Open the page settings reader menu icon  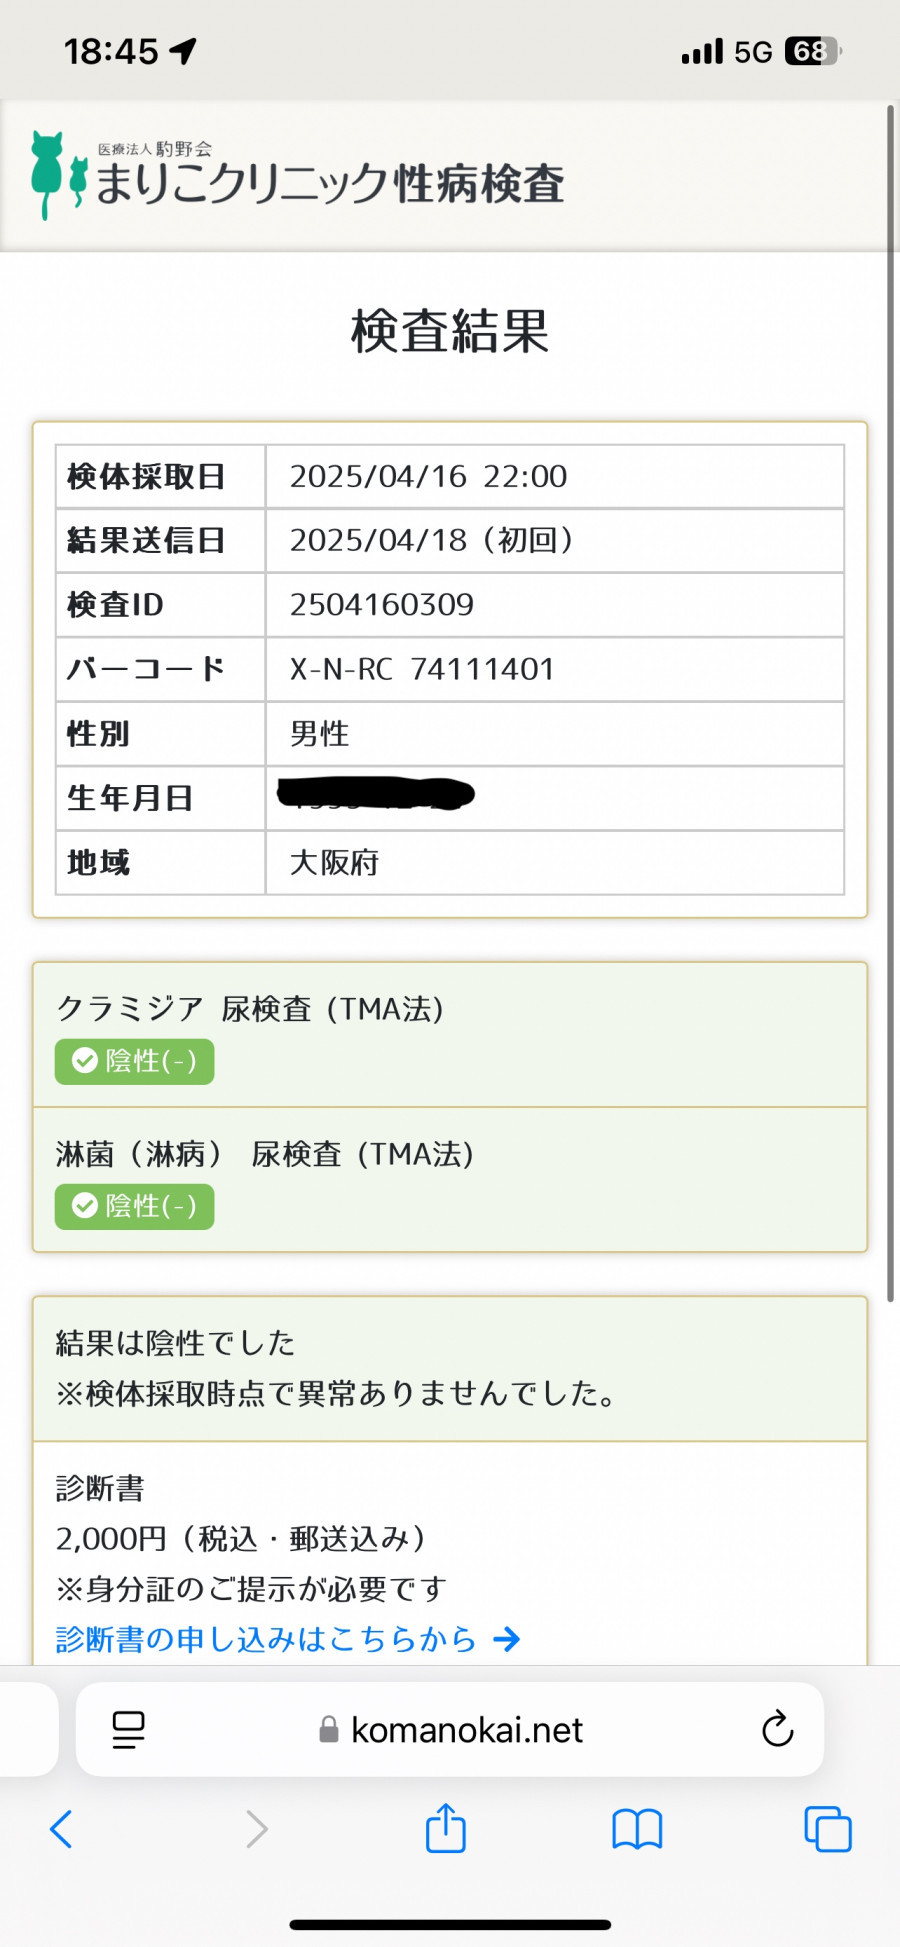pyautogui.click(x=128, y=1729)
